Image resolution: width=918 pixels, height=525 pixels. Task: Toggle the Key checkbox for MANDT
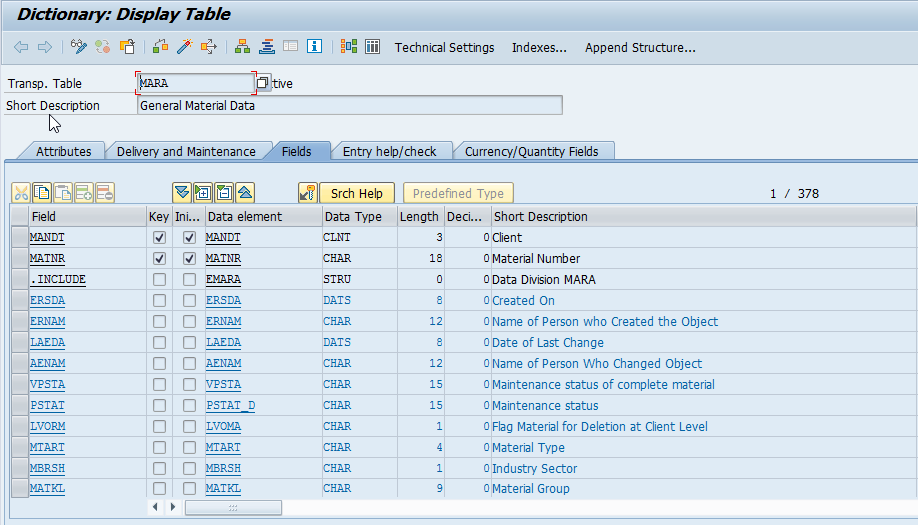pyautogui.click(x=159, y=238)
